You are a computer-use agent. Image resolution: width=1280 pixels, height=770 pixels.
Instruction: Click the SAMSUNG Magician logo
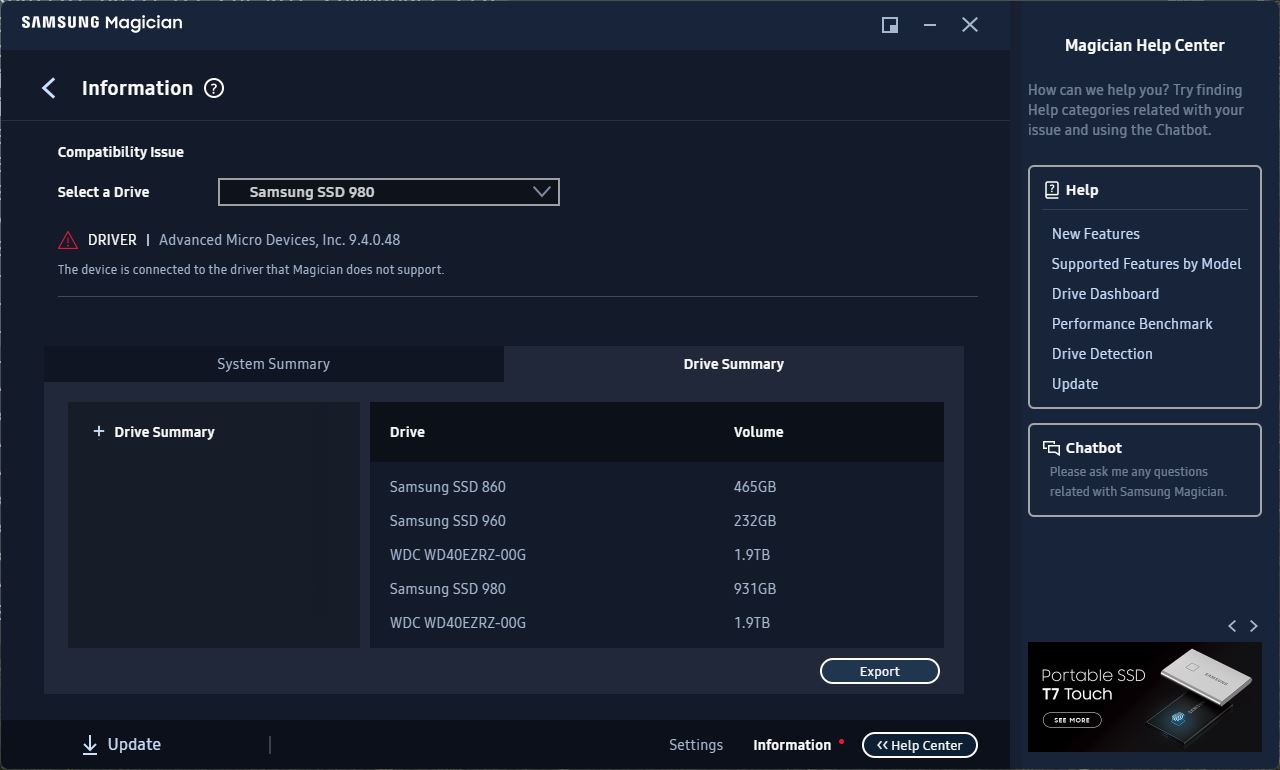click(x=102, y=23)
